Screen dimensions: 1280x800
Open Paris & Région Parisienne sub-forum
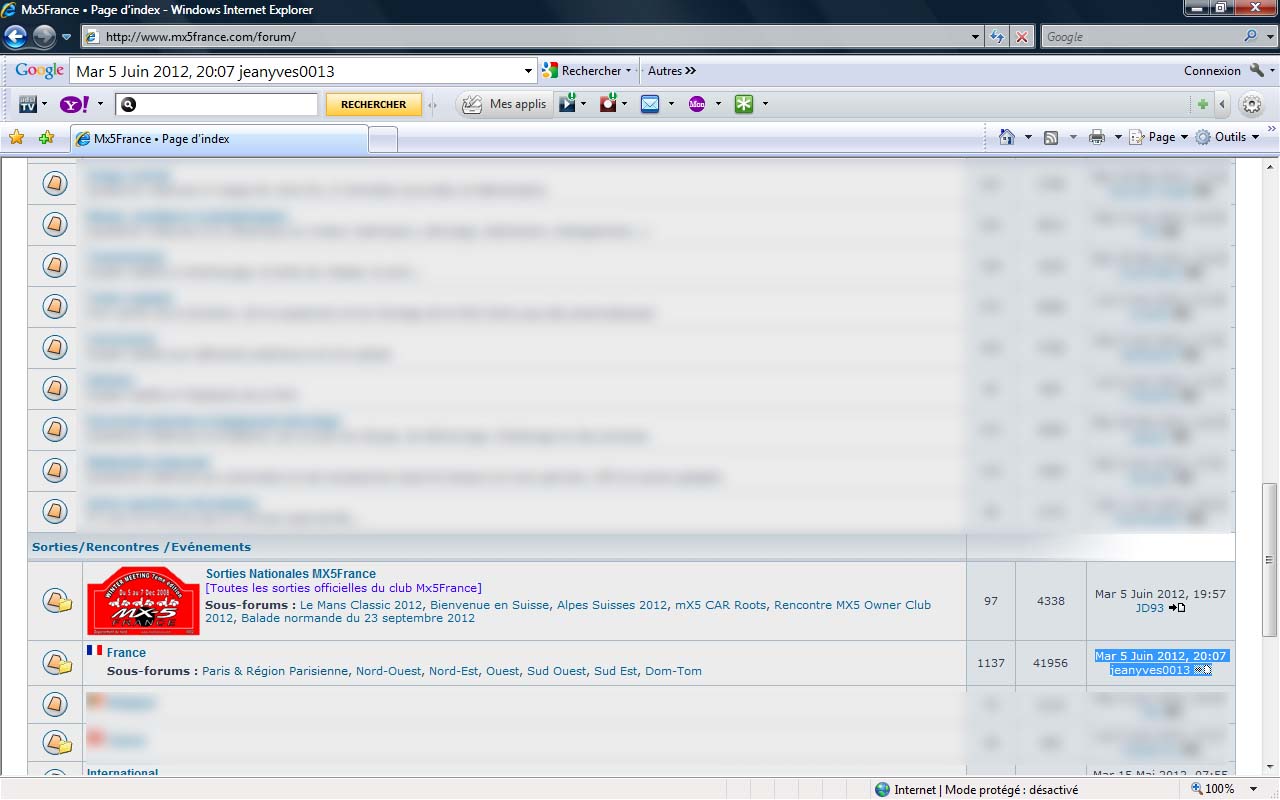click(x=275, y=671)
